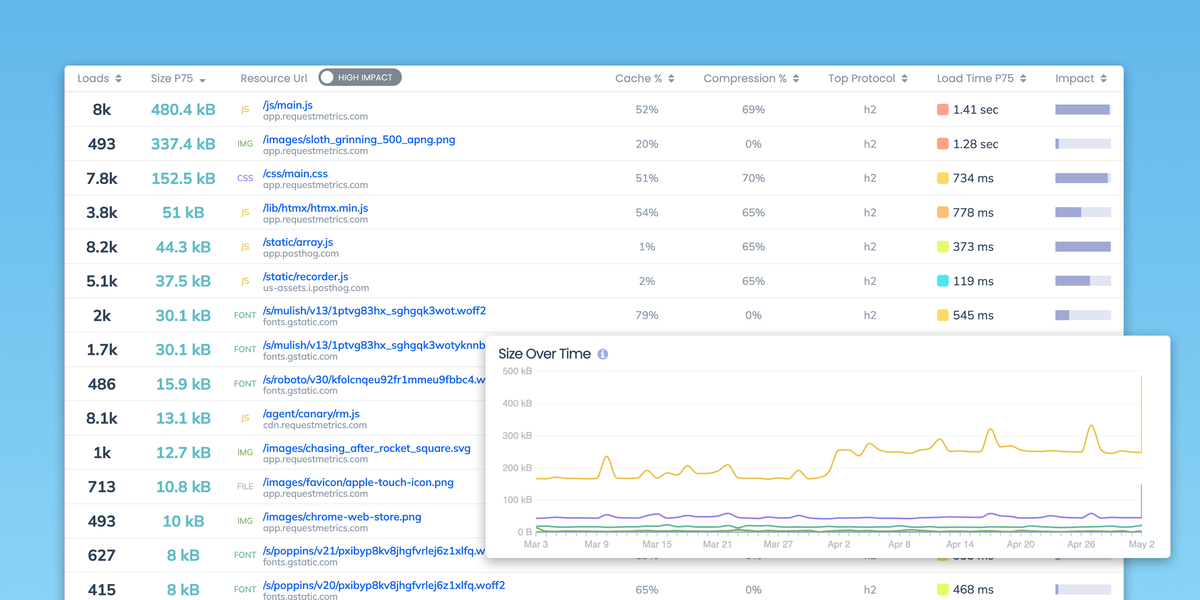1200x600 pixels.
Task: Open the 1ptvg83hx_sghgqk3wot.woff2 font link
Action: (374, 311)
